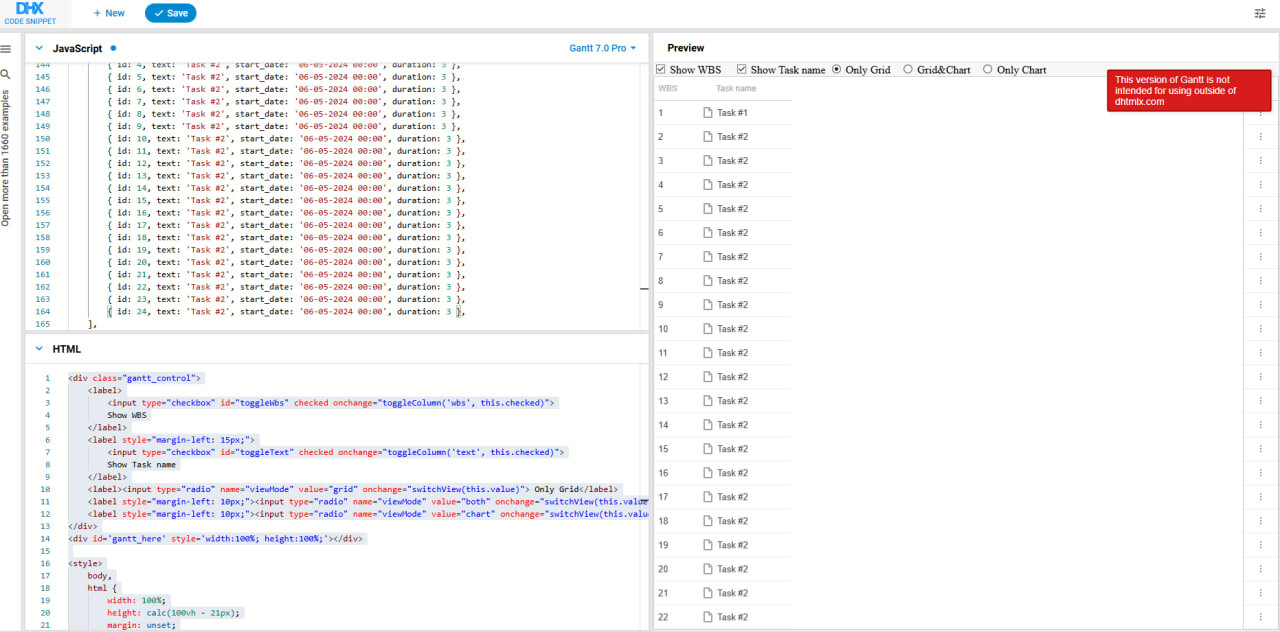The width and height of the screenshot is (1280, 632).
Task: Click the WBS column header
Action: pyautogui.click(x=667, y=88)
